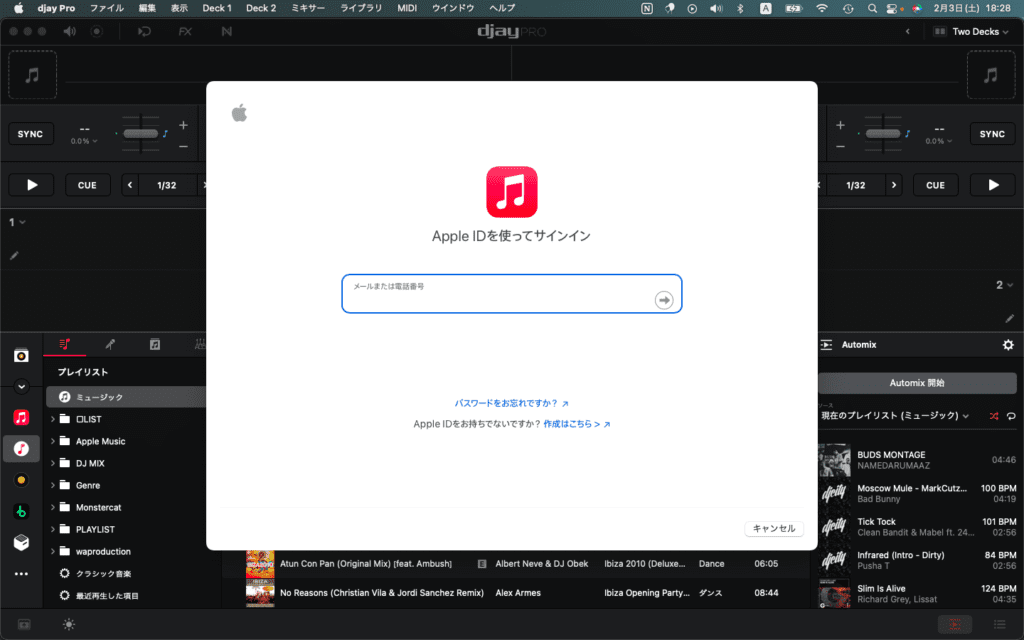
Task: Expand the OLIST playlist folder
Action: point(53,419)
